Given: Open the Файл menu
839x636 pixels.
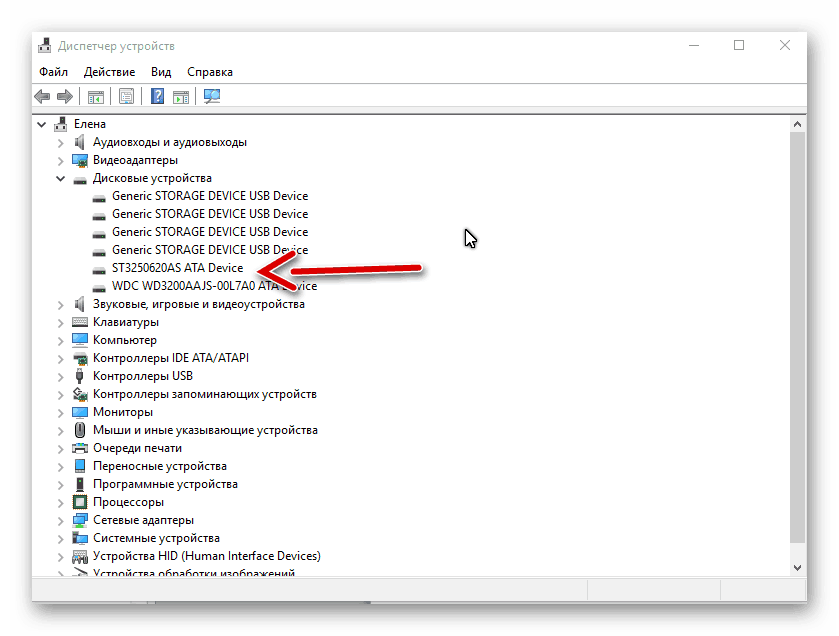Looking at the screenshot, I should pos(53,72).
